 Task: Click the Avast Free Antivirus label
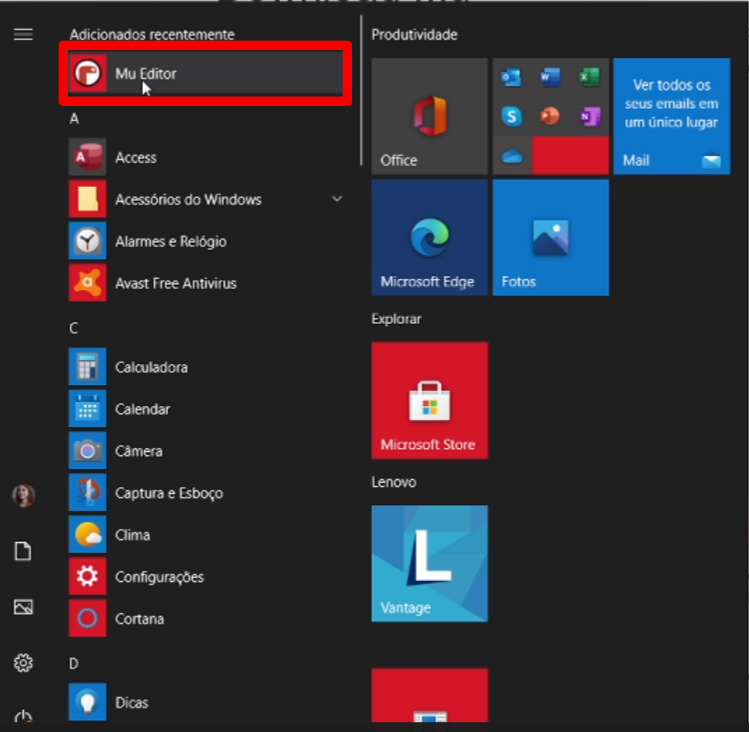point(176,283)
